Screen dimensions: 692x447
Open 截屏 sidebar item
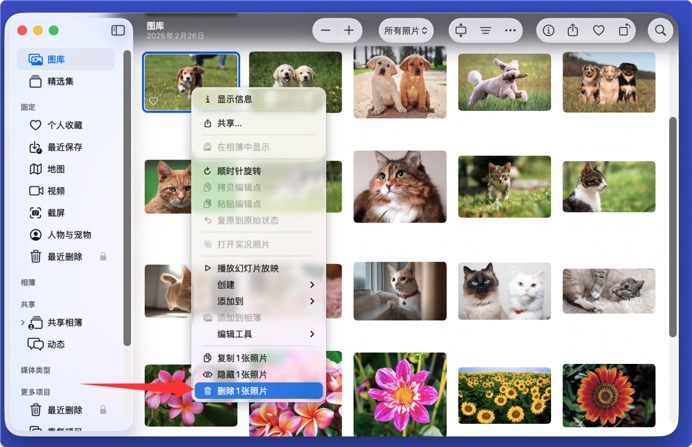click(x=66, y=213)
